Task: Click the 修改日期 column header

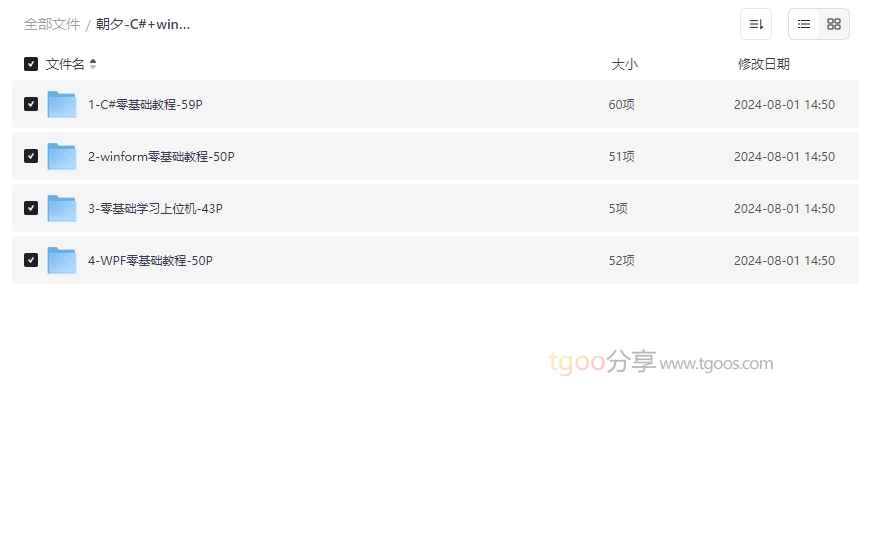Action: pos(764,65)
